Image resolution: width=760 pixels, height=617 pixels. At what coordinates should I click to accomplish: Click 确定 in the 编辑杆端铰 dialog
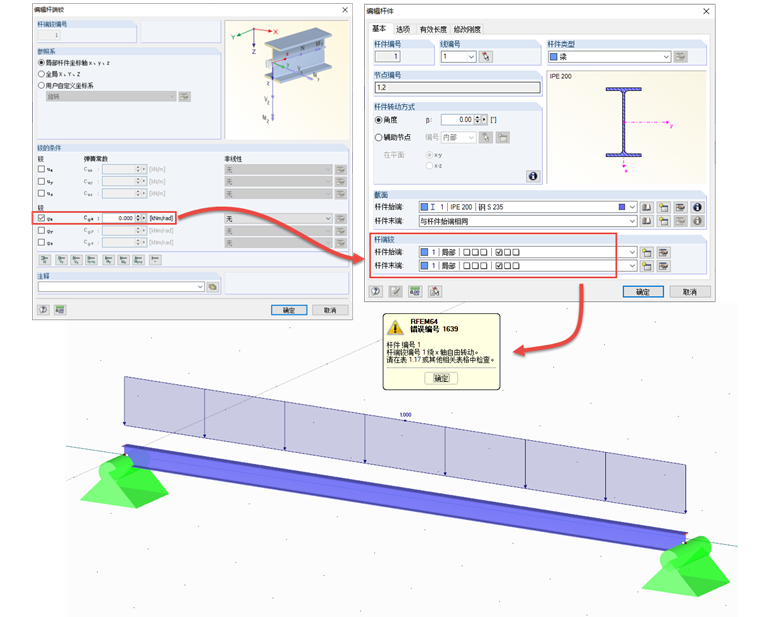(289, 310)
